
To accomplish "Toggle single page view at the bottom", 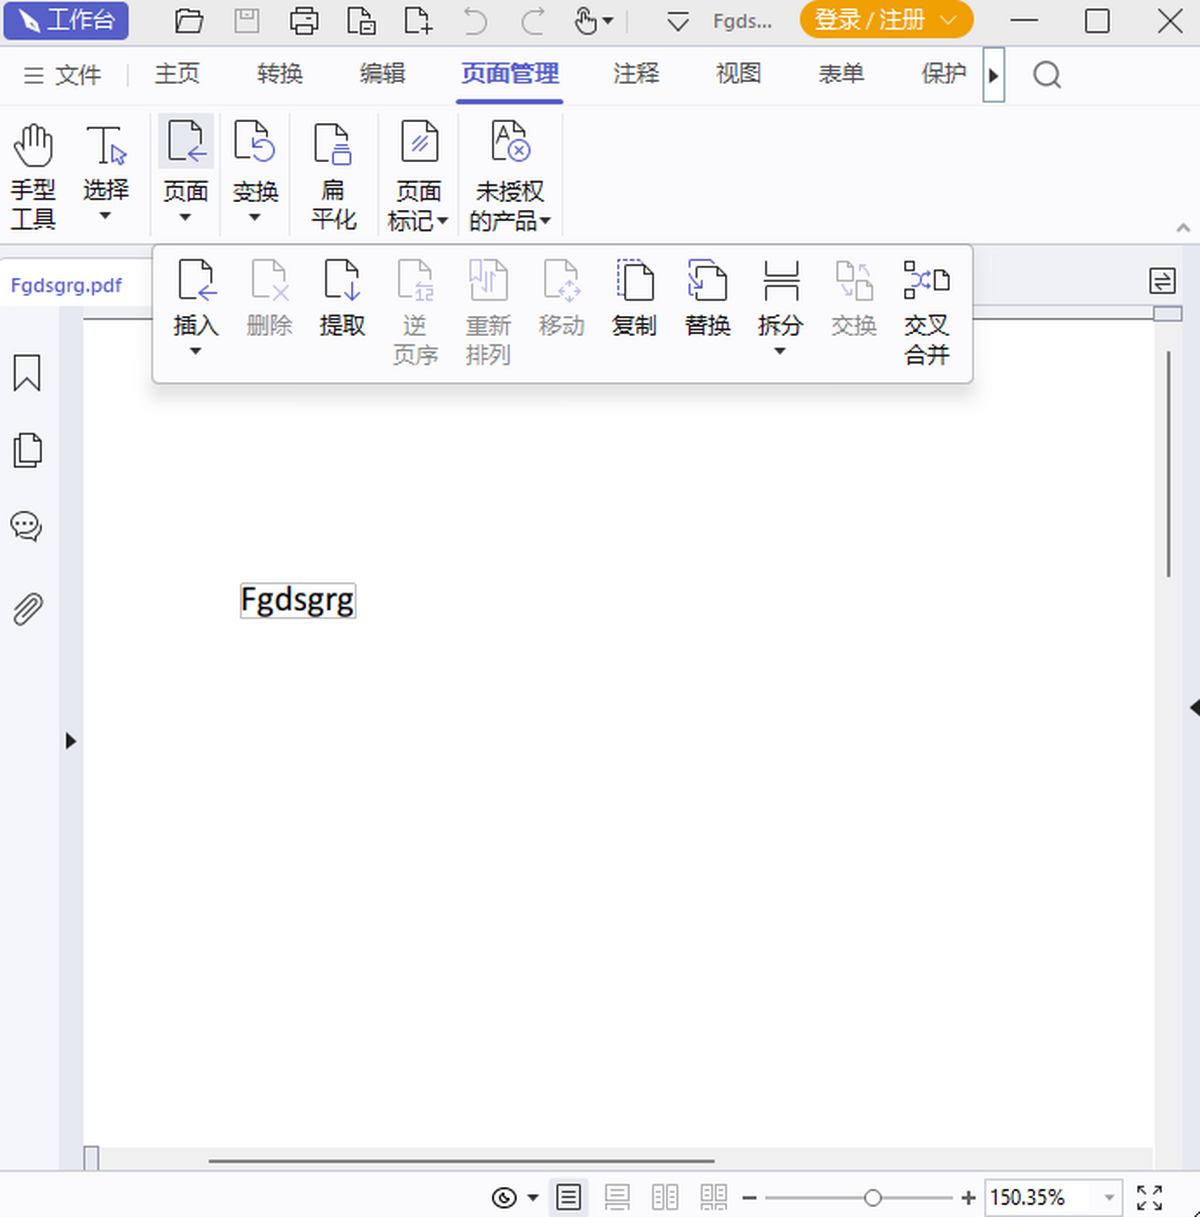I will pyautogui.click(x=568, y=1197).
